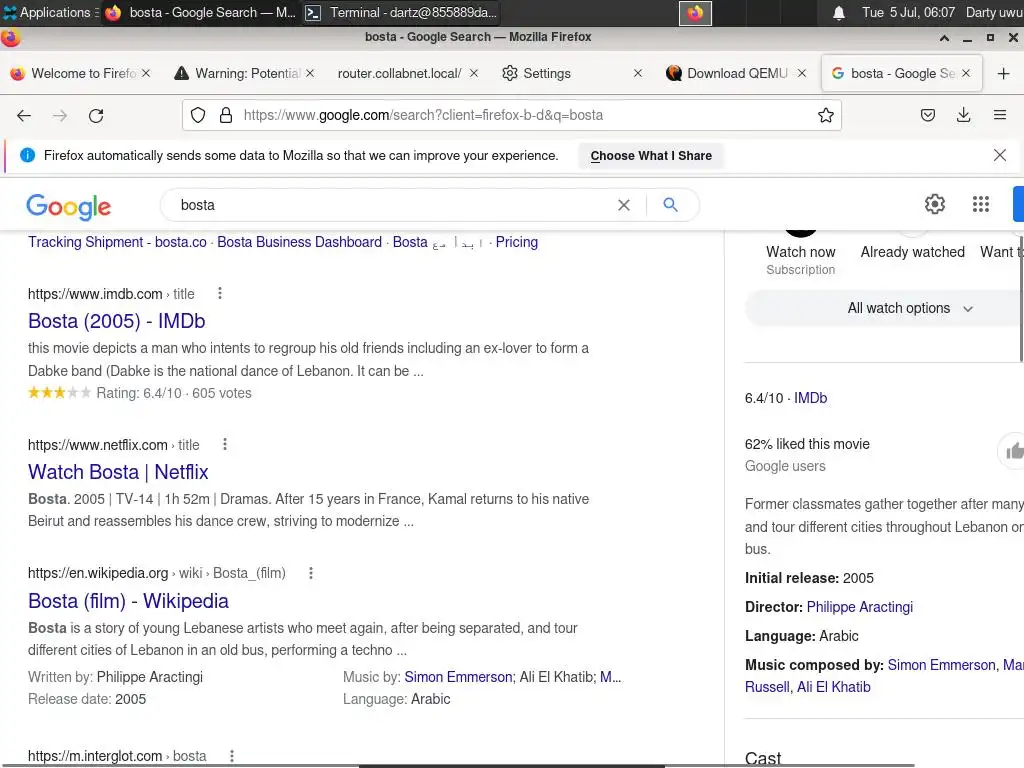
Task: Open clock showing Tue 5 Jul, 06:07
Action: (908, 12)
